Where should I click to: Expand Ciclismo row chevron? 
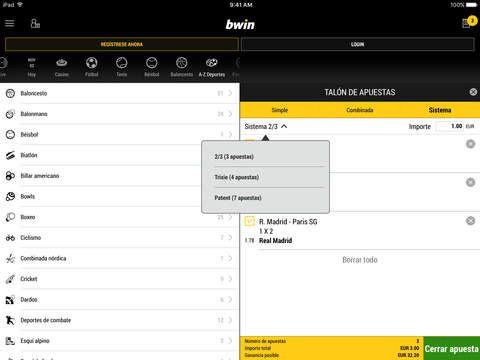[230, 238]
